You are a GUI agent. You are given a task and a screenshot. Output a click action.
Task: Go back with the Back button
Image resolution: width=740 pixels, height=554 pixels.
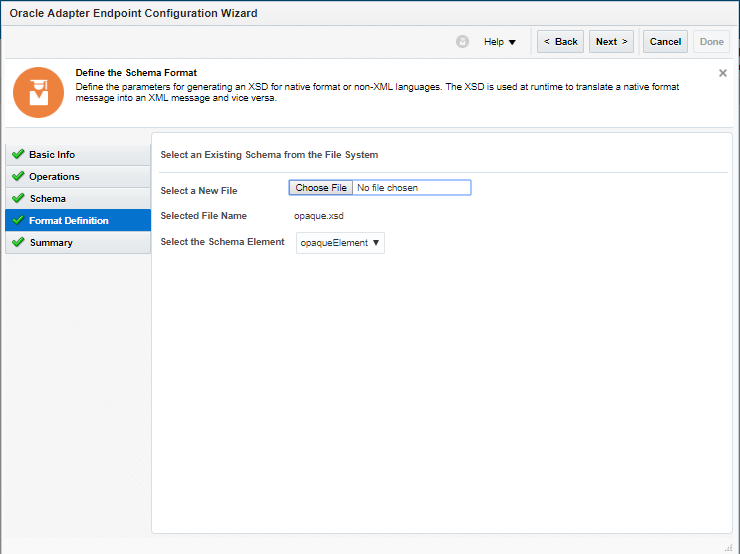point(560,42)
